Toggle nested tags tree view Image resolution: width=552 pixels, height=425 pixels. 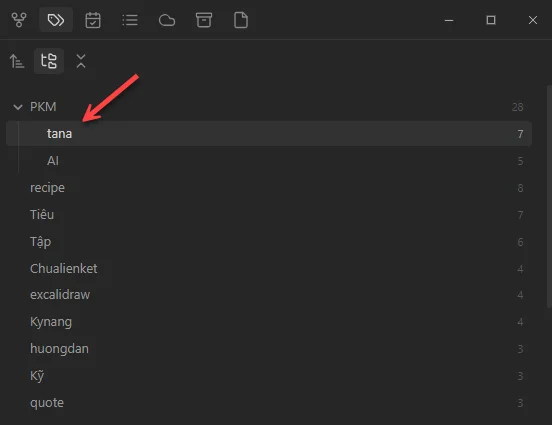[x=49, y=61]
